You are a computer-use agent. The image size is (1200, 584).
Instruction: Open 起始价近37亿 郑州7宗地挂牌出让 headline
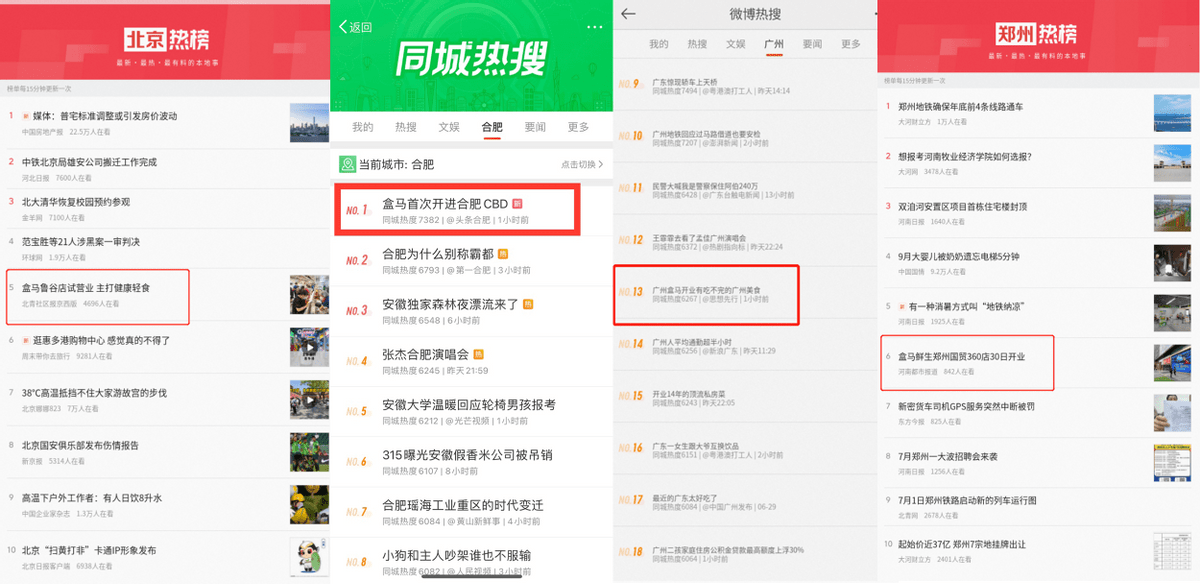[x=961, y=544]
